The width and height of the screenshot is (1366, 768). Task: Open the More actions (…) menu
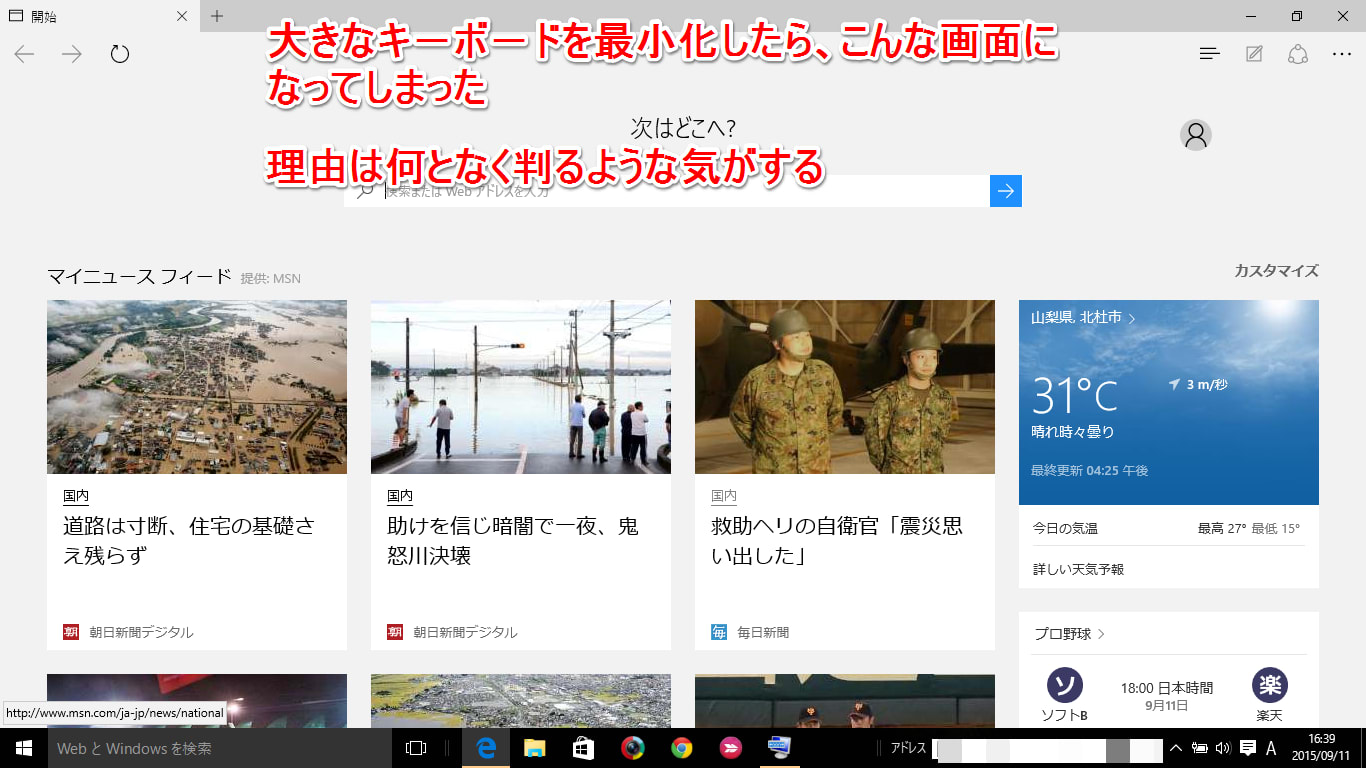[x=1341, y=54]
